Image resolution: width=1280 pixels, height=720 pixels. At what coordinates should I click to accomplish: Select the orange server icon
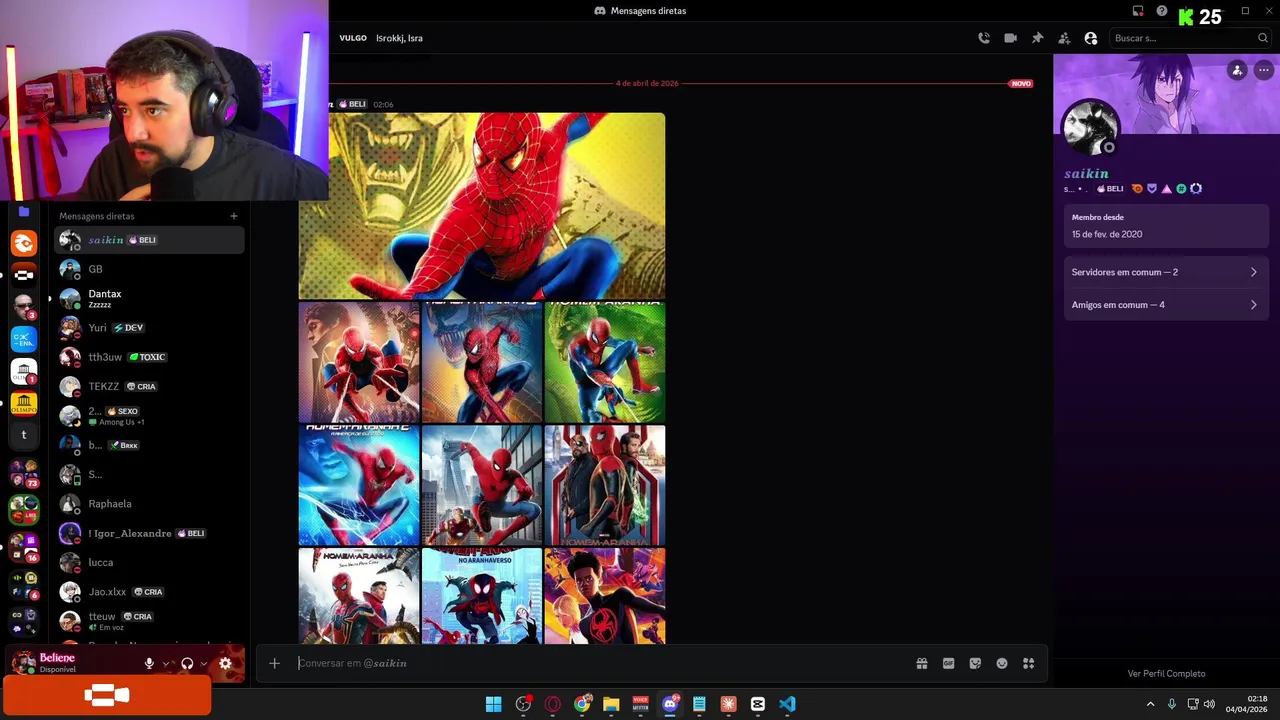click(x=24, y=243)
